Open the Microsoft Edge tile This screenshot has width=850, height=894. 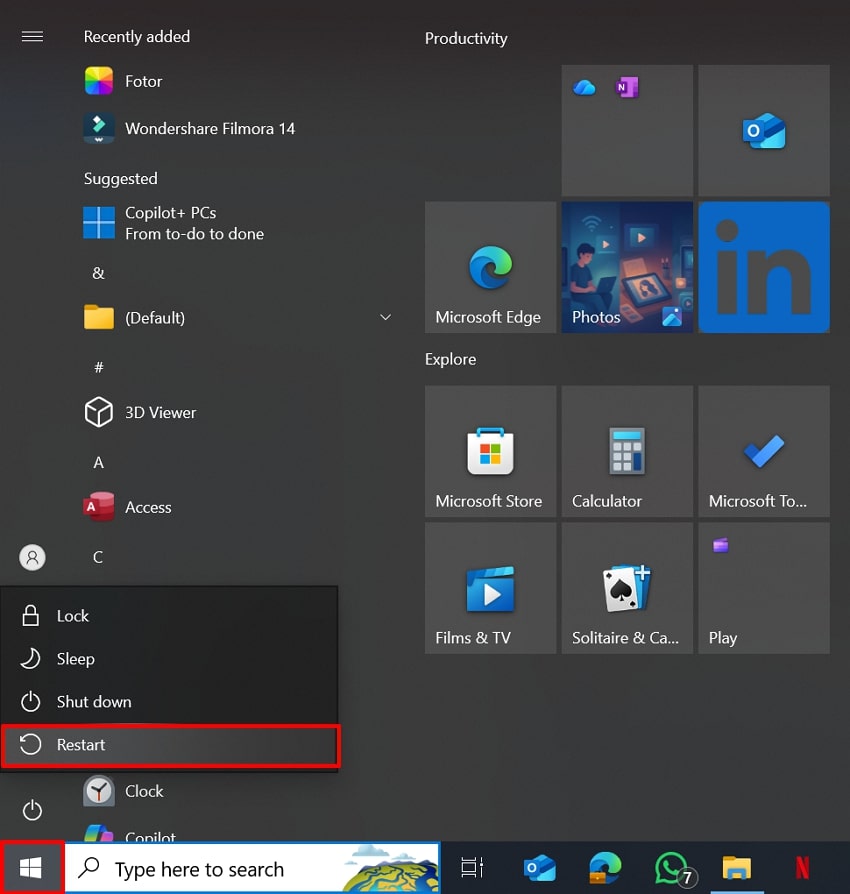pyautogui.click(x=490, y=267)
